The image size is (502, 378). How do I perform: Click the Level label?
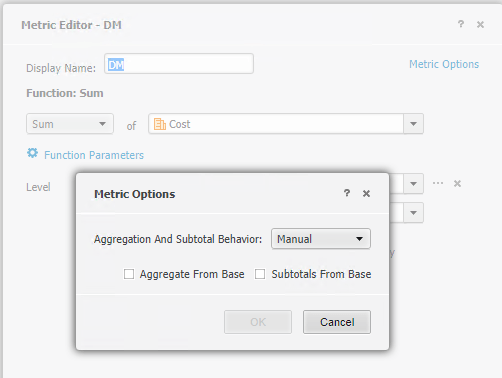[38, 187]
